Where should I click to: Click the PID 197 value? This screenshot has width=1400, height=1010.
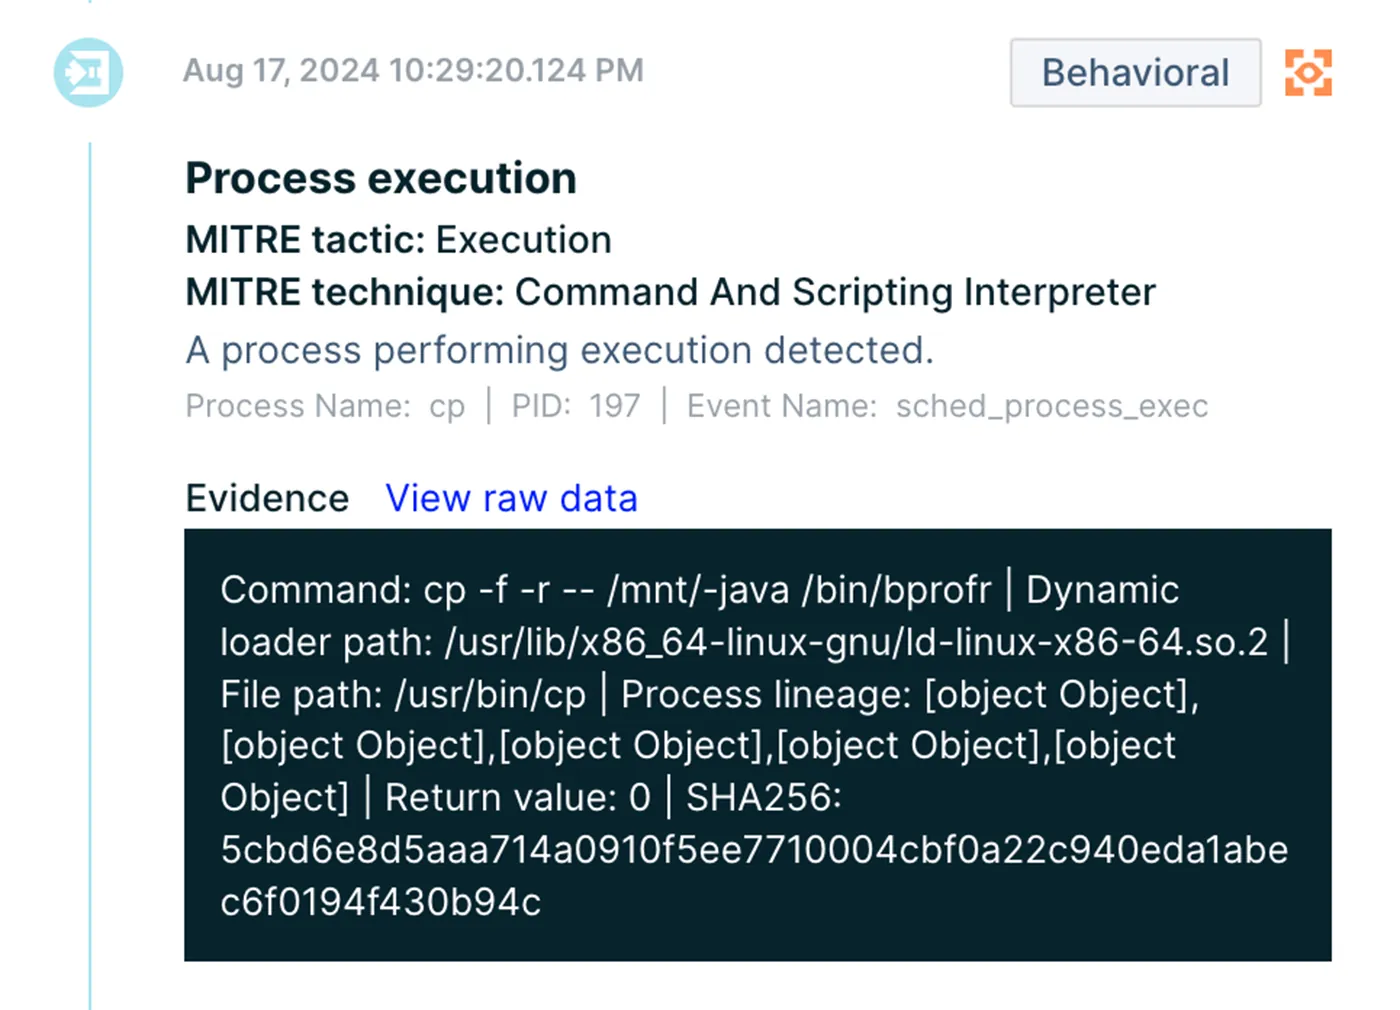point(575,406)
